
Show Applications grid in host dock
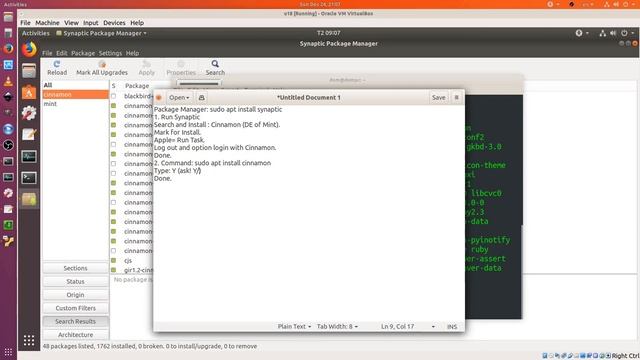point(8,352)
